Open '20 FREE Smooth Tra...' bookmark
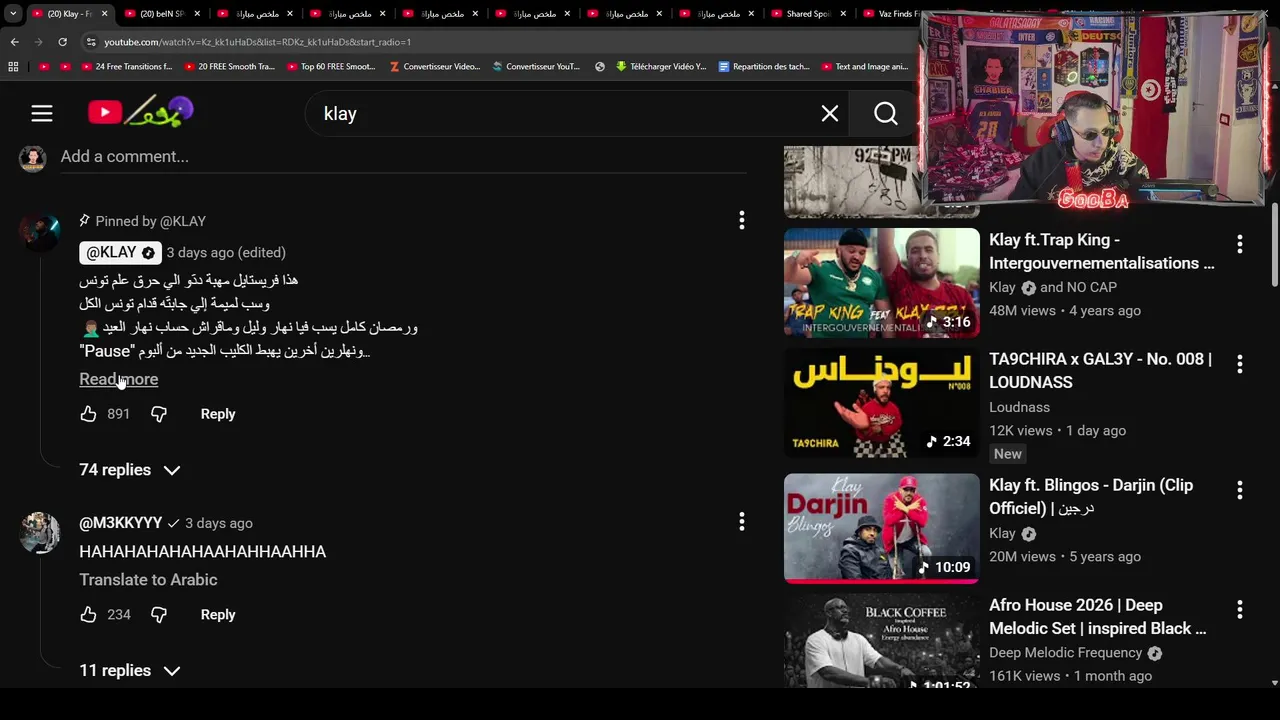 [228, 67]
